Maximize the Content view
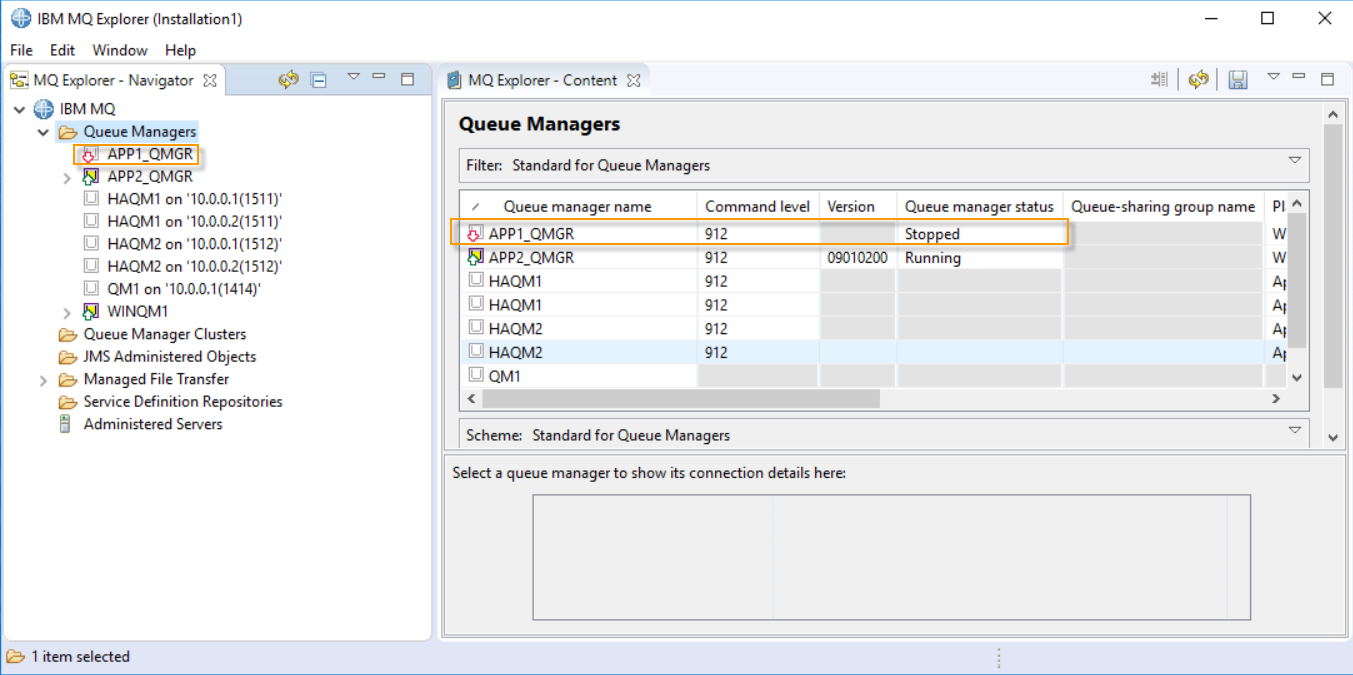This screenshot has height=675, width=1353. 1327,79
